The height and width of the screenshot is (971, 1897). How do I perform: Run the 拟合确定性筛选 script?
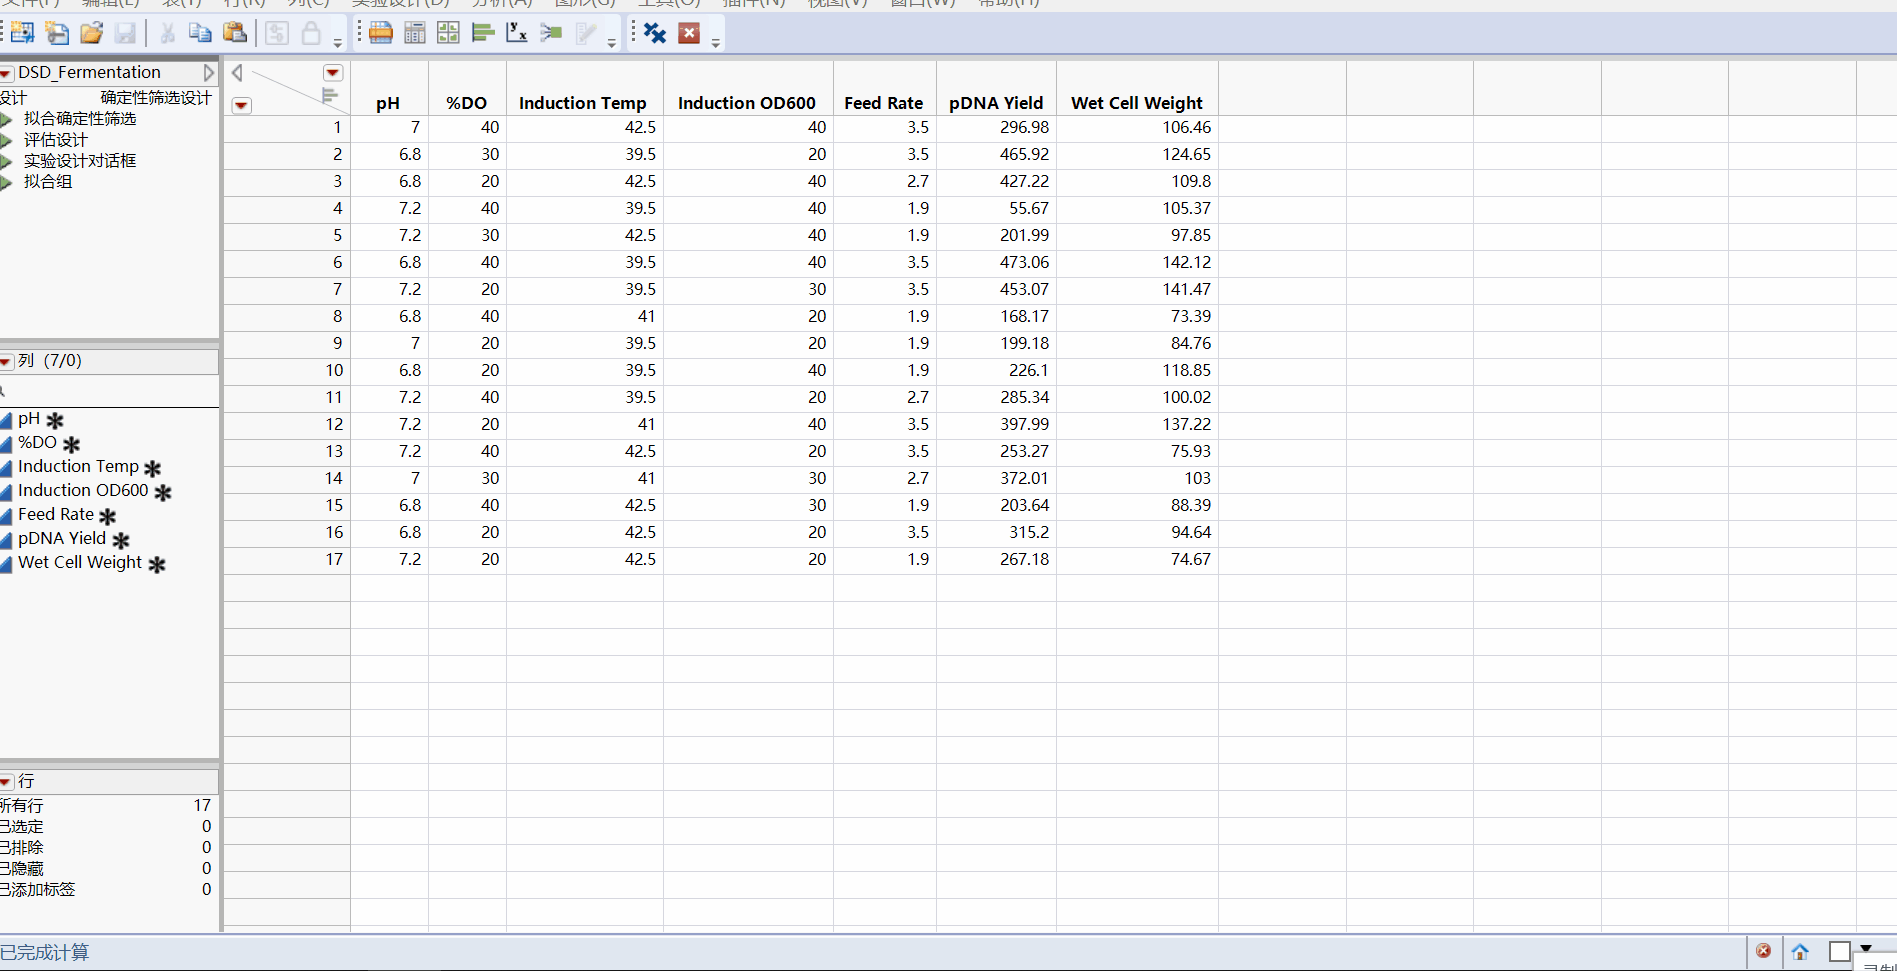[6, 119]
